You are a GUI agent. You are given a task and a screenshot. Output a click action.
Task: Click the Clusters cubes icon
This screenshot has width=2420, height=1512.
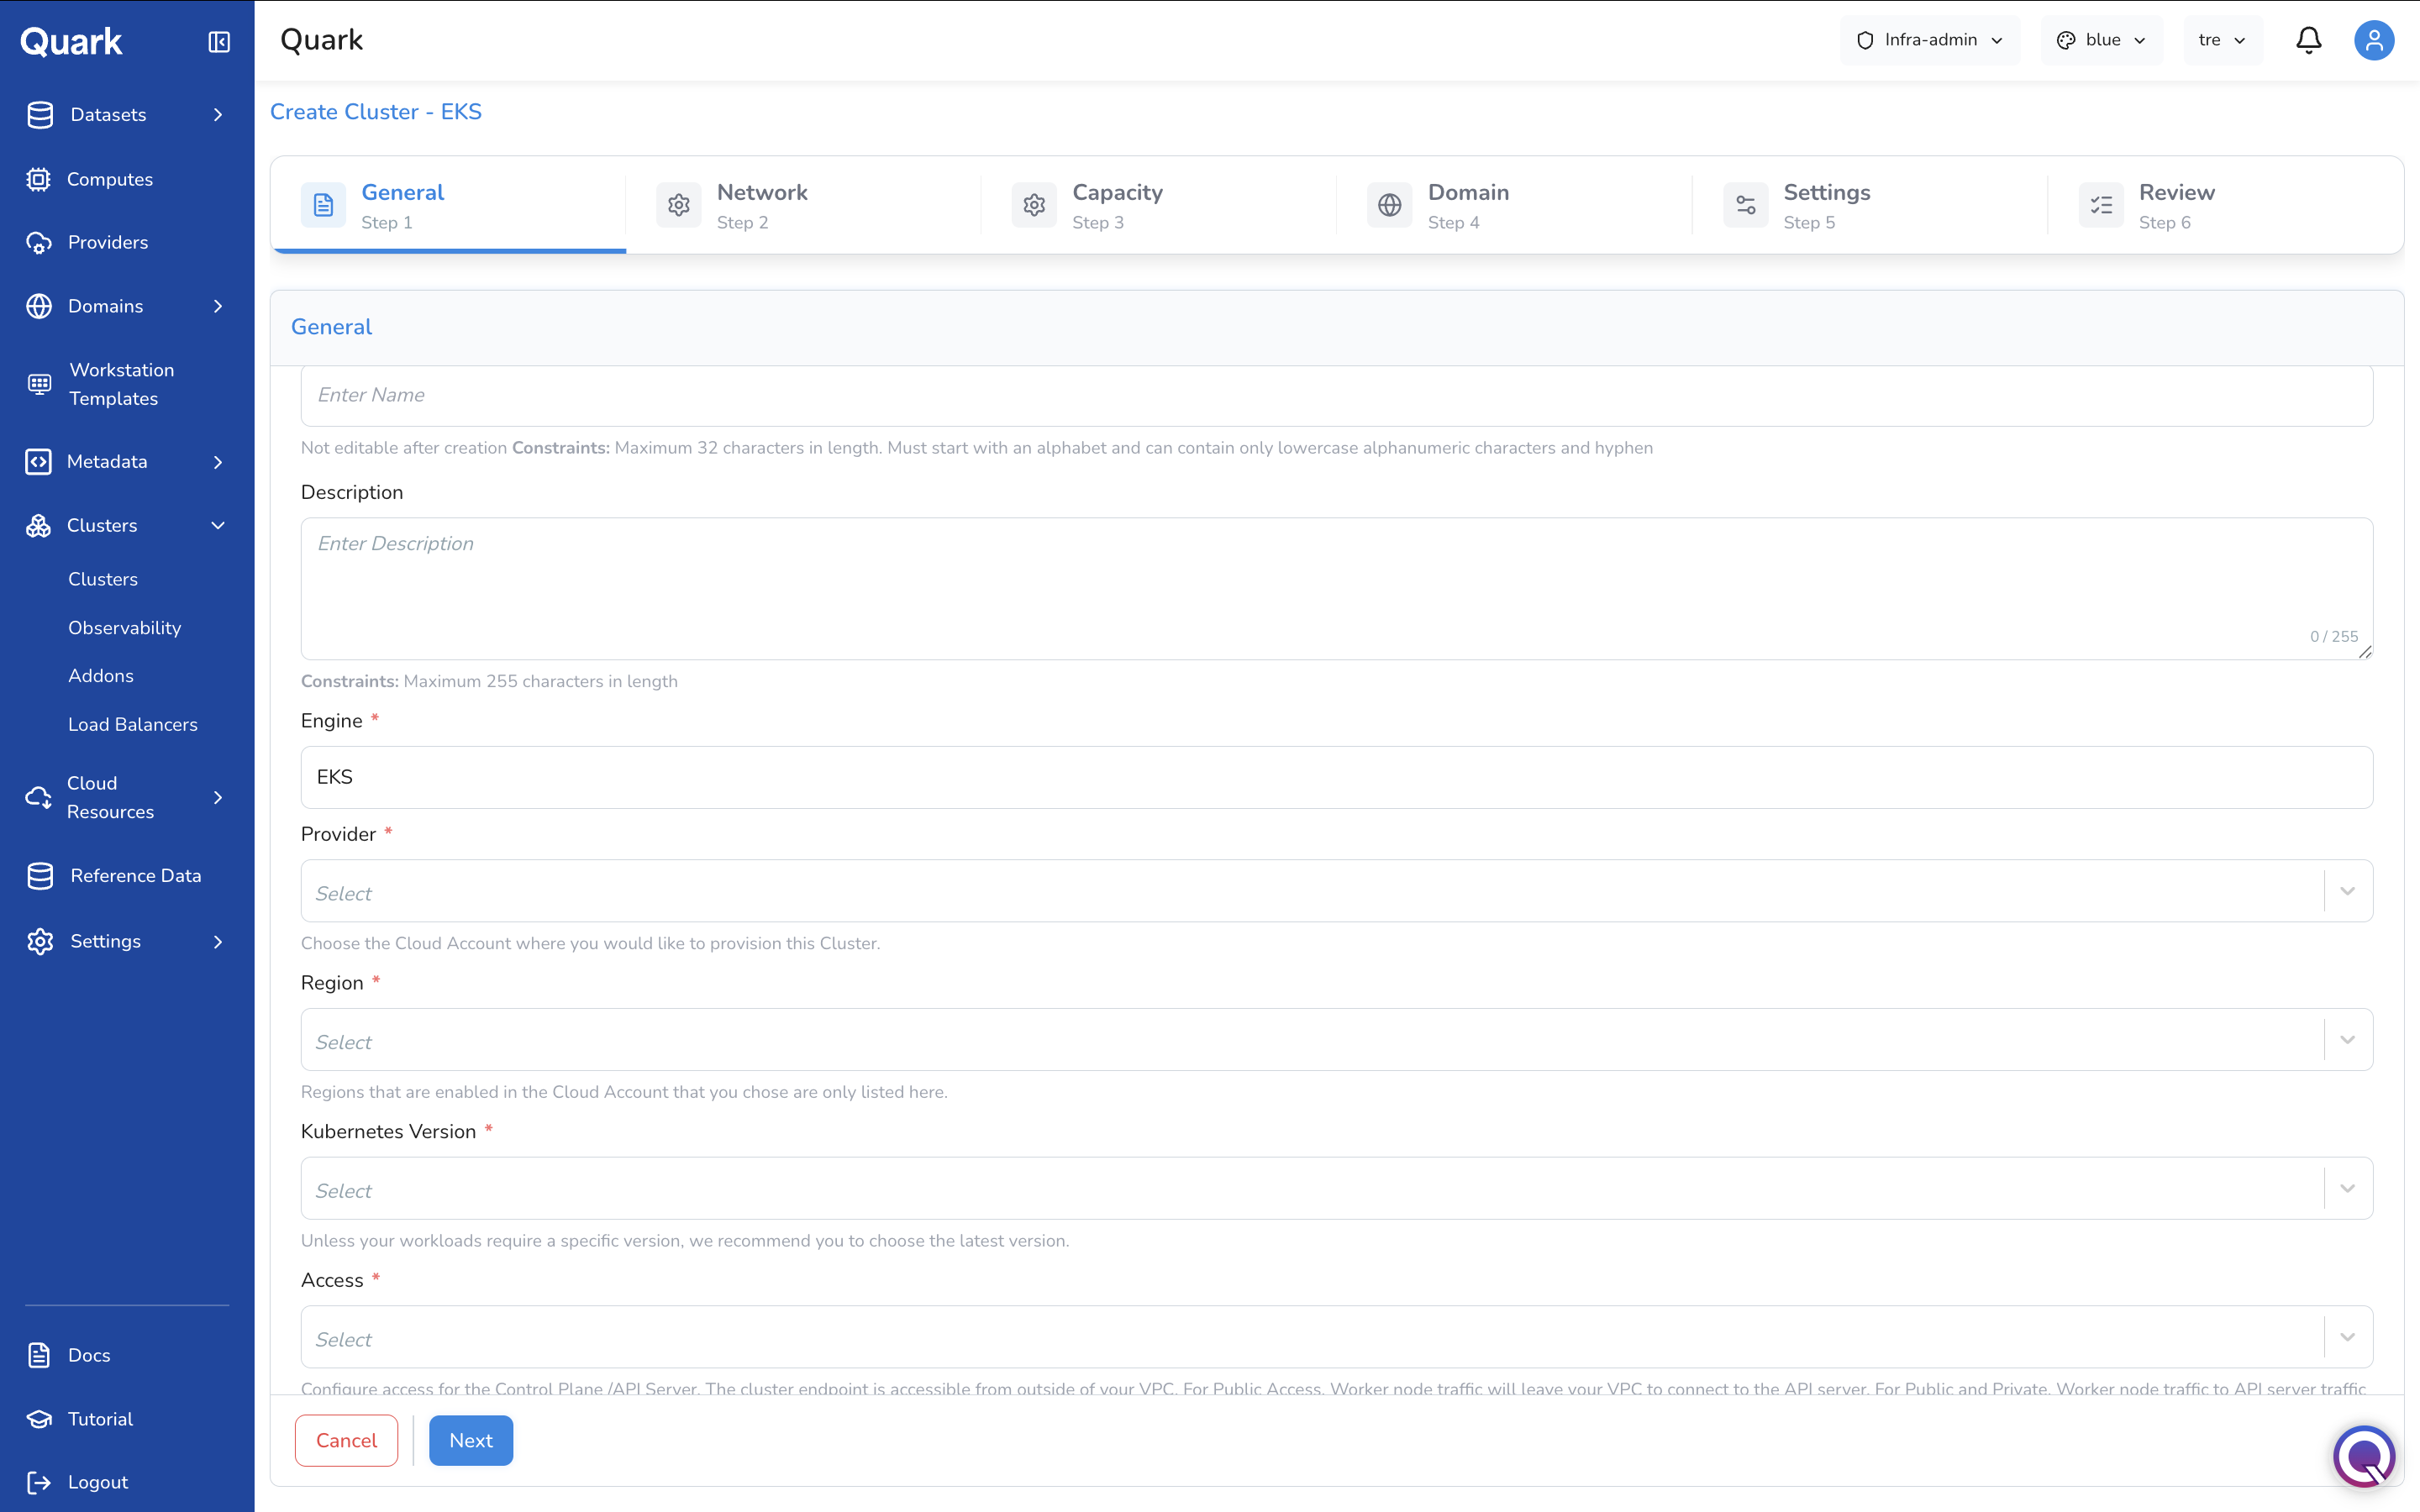point(38,526)
